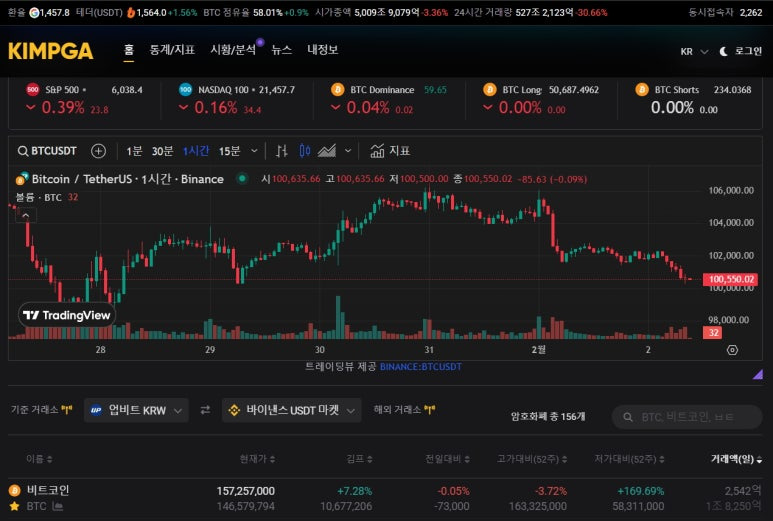Screen dimensions: 773x521
Task: Sort table by 전일대비 column
Action: click(448, 459)
